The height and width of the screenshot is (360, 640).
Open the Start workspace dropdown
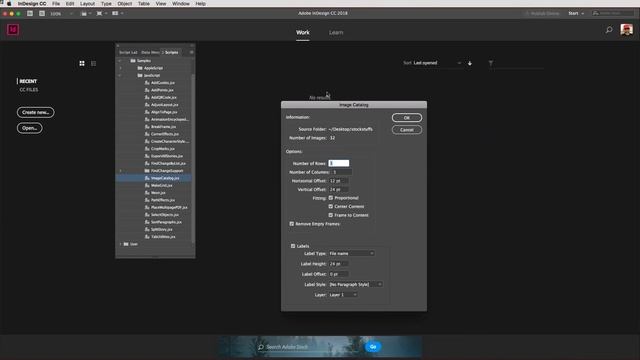click(x=576, y=13)
